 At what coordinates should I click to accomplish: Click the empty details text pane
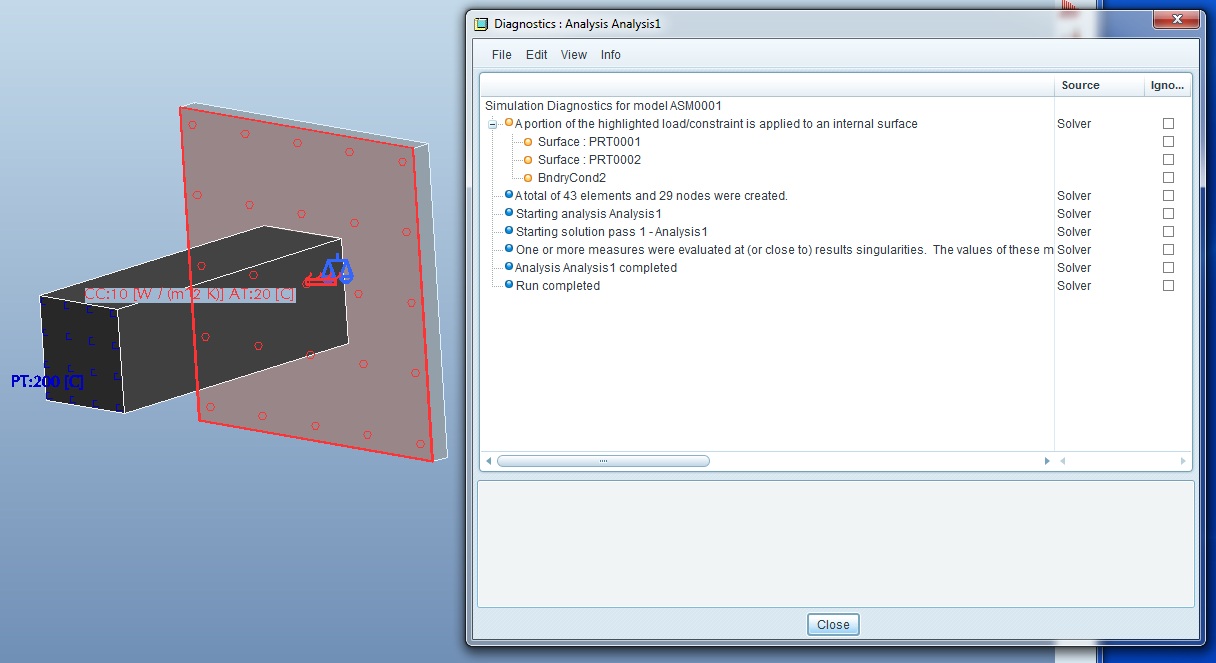point(835,544)
